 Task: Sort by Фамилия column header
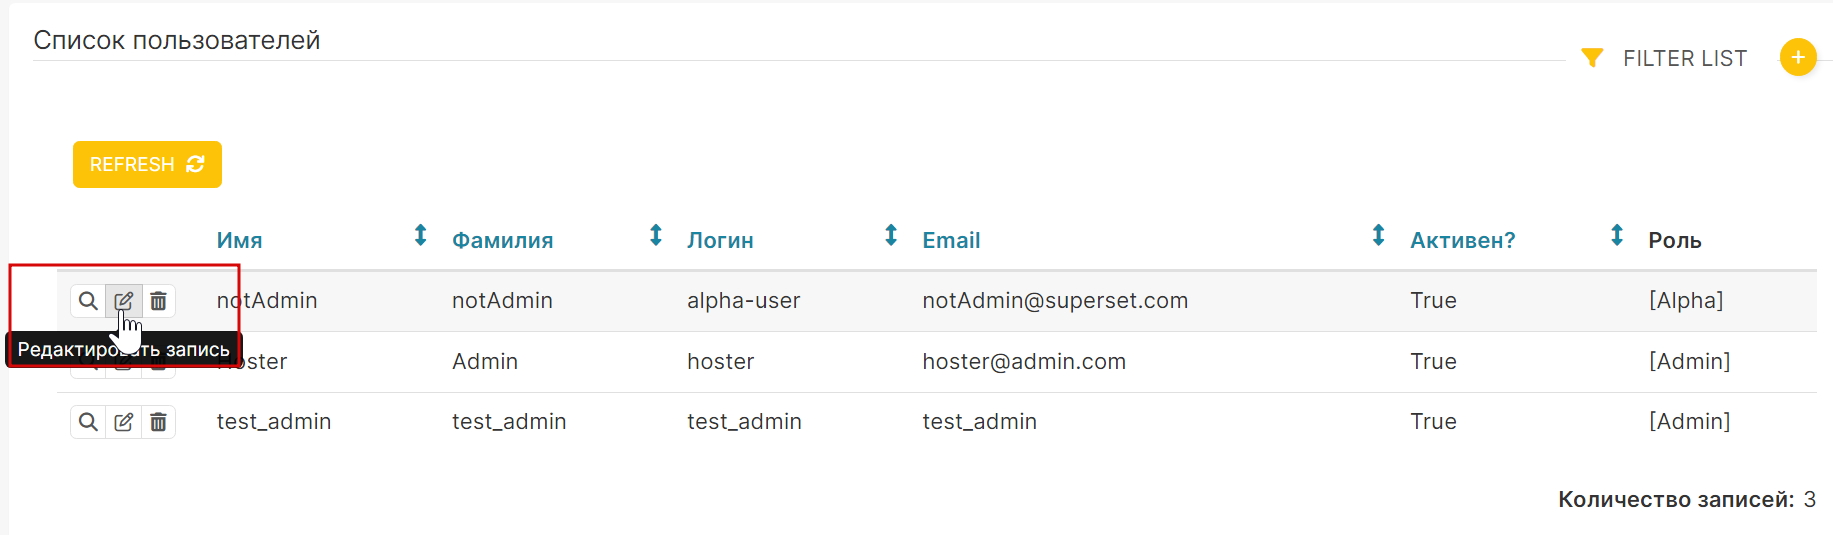tap(503, 240)
